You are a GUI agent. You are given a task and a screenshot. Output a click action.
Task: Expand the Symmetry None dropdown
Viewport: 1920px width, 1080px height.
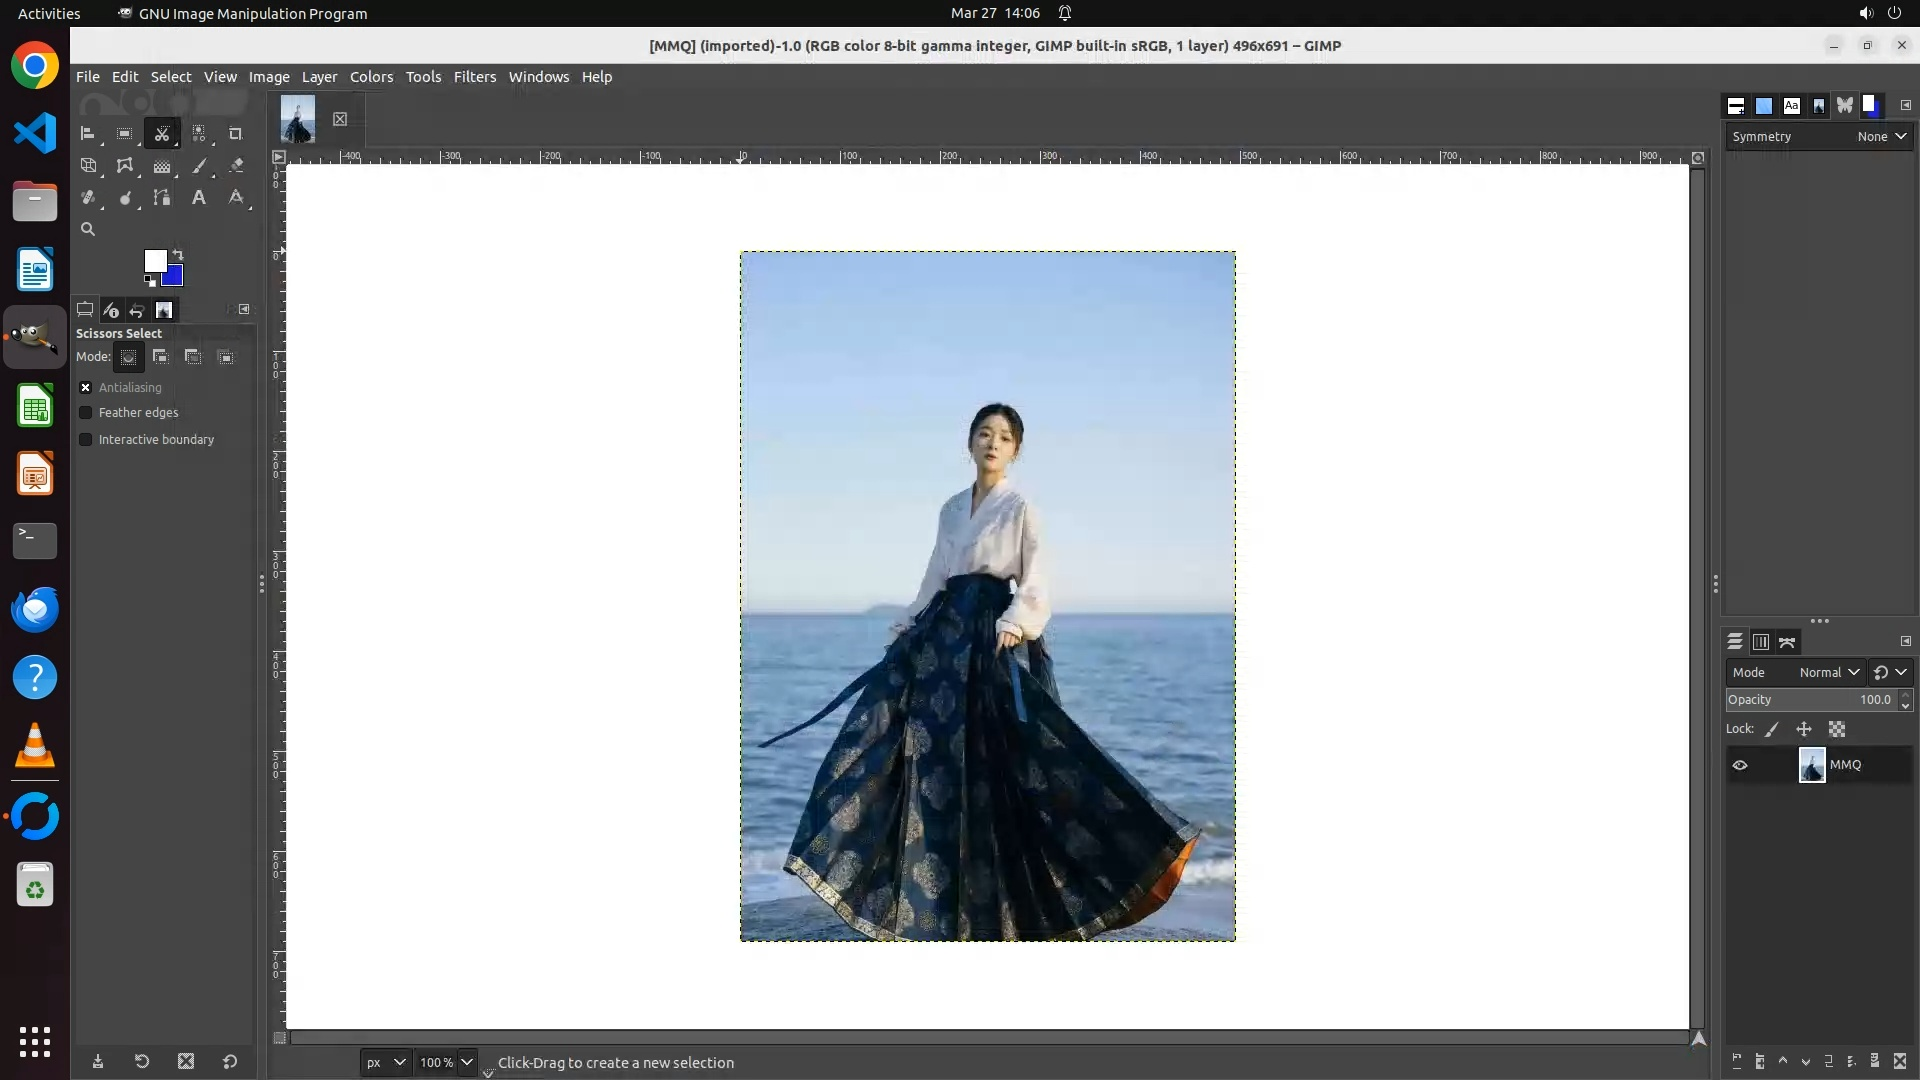1881,136
